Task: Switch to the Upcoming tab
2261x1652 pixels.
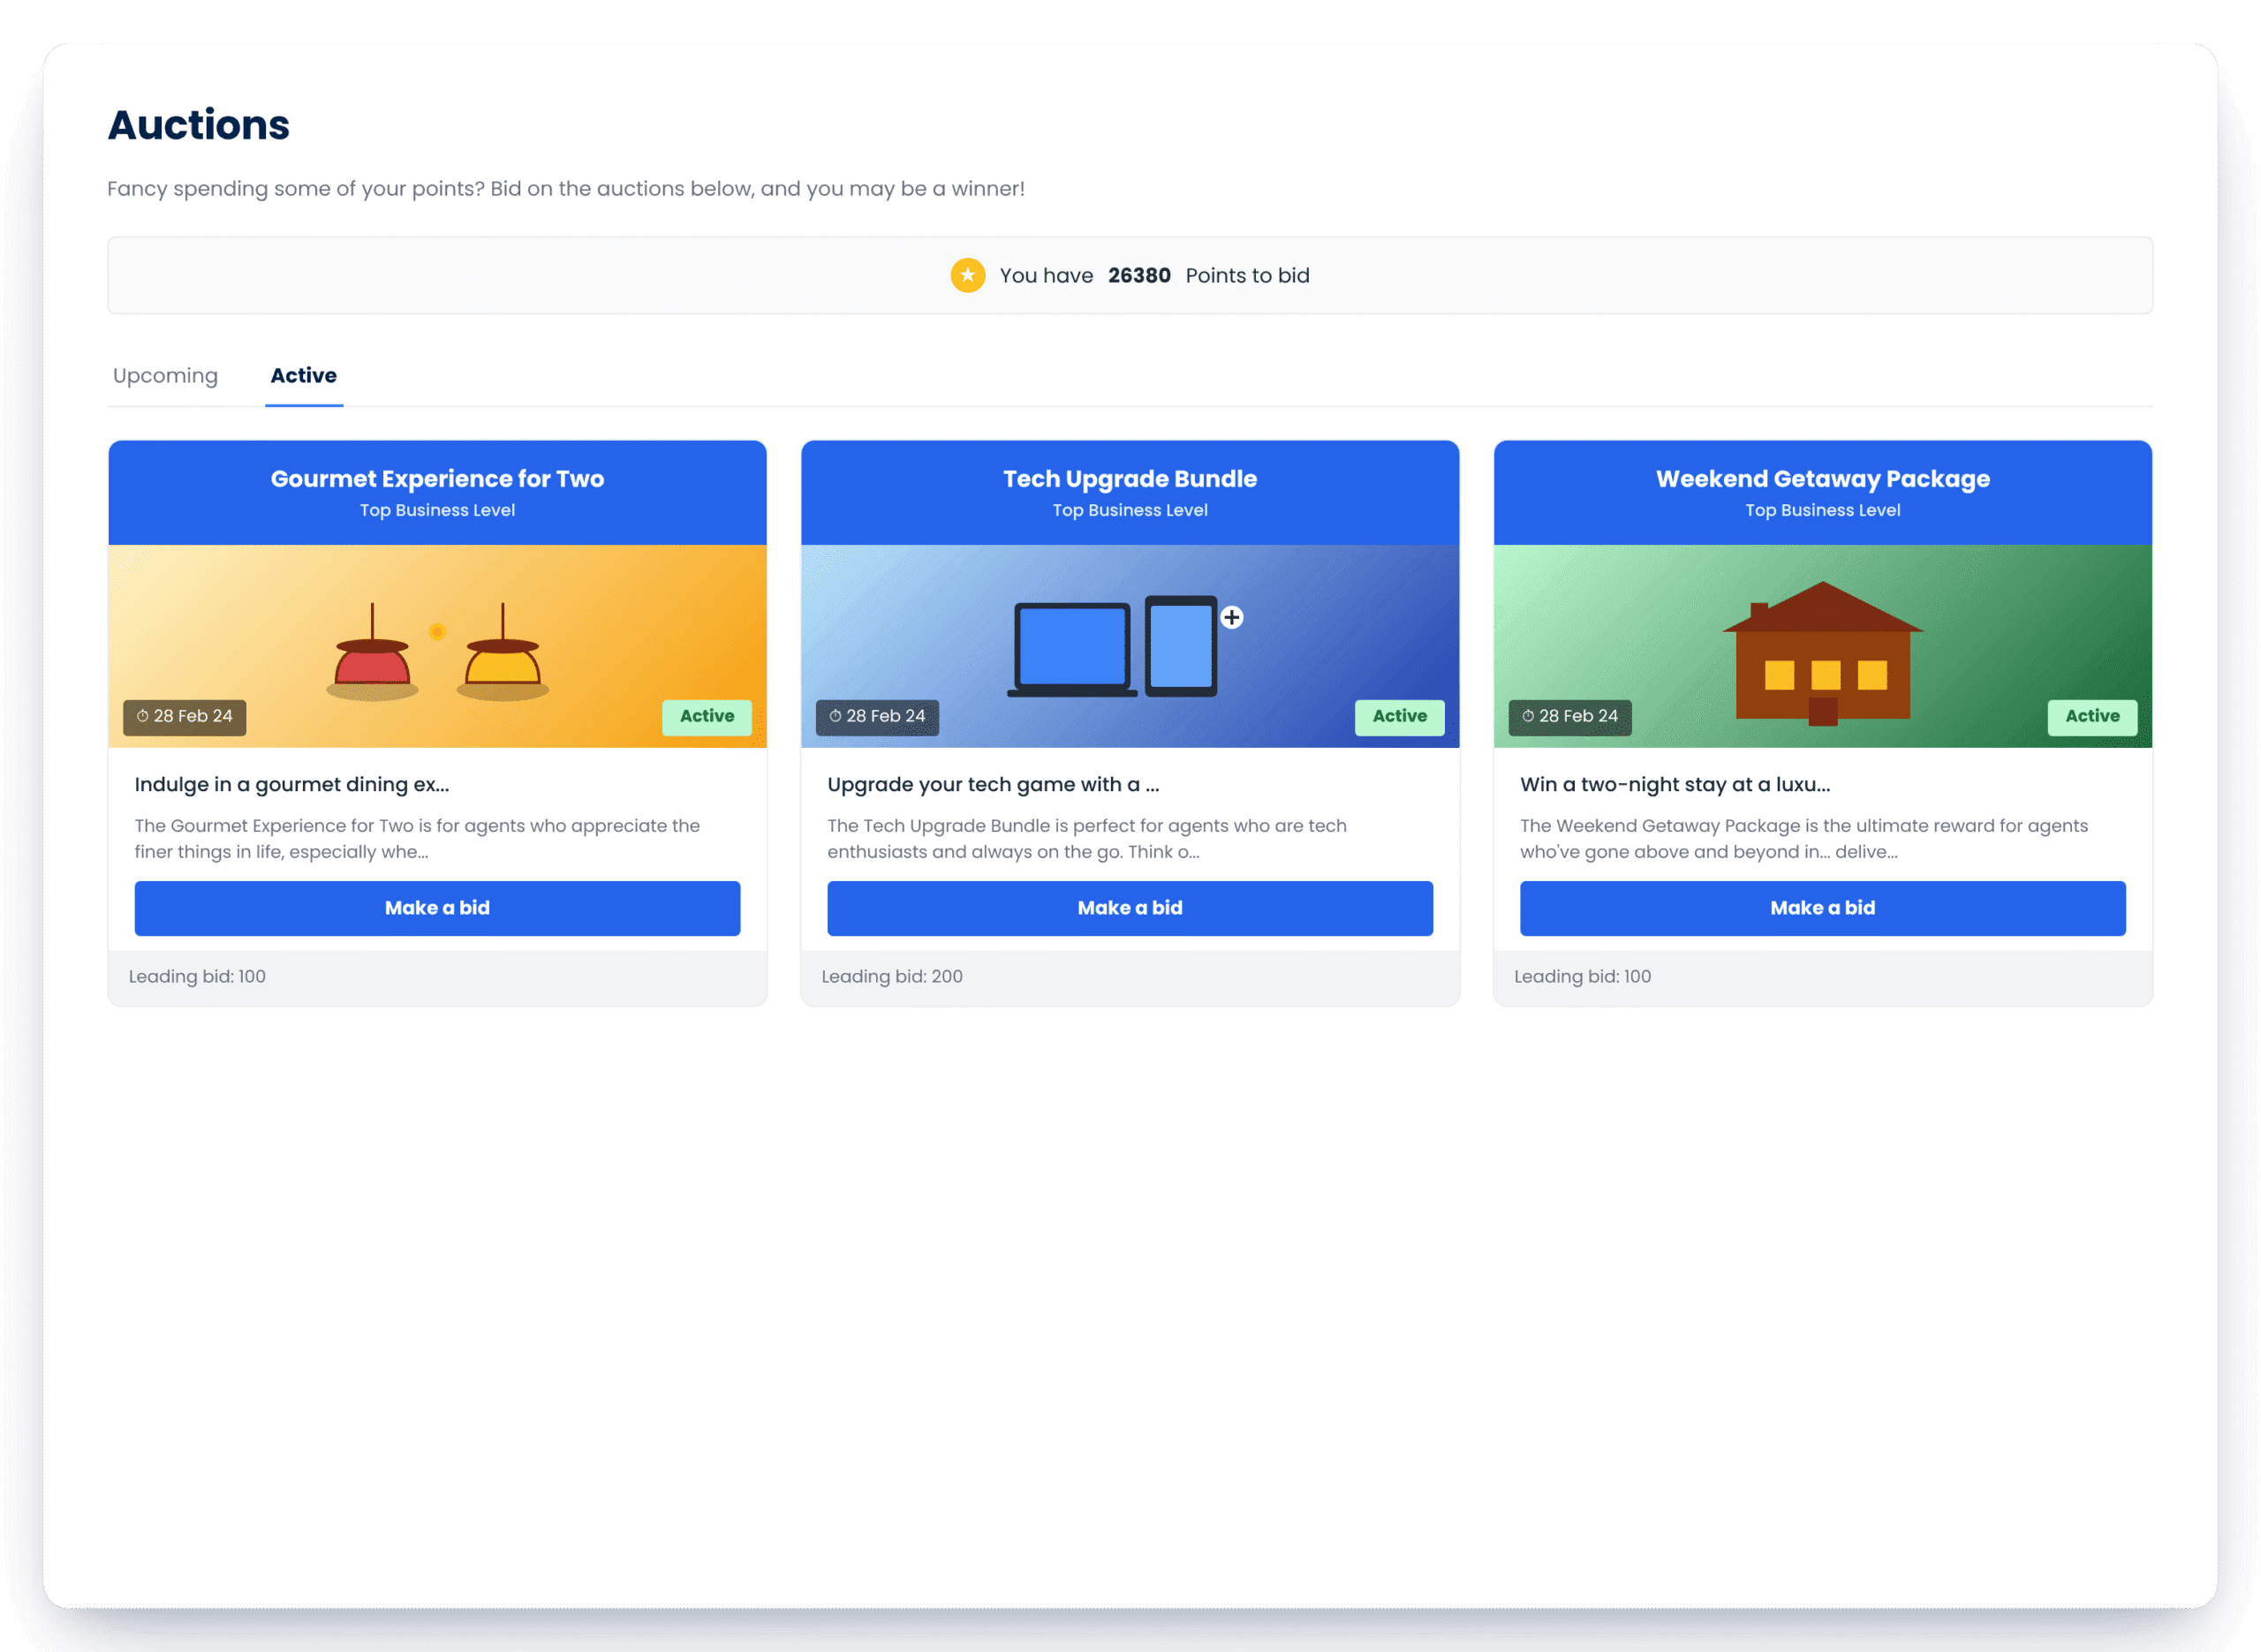Action: click(165, 375)
